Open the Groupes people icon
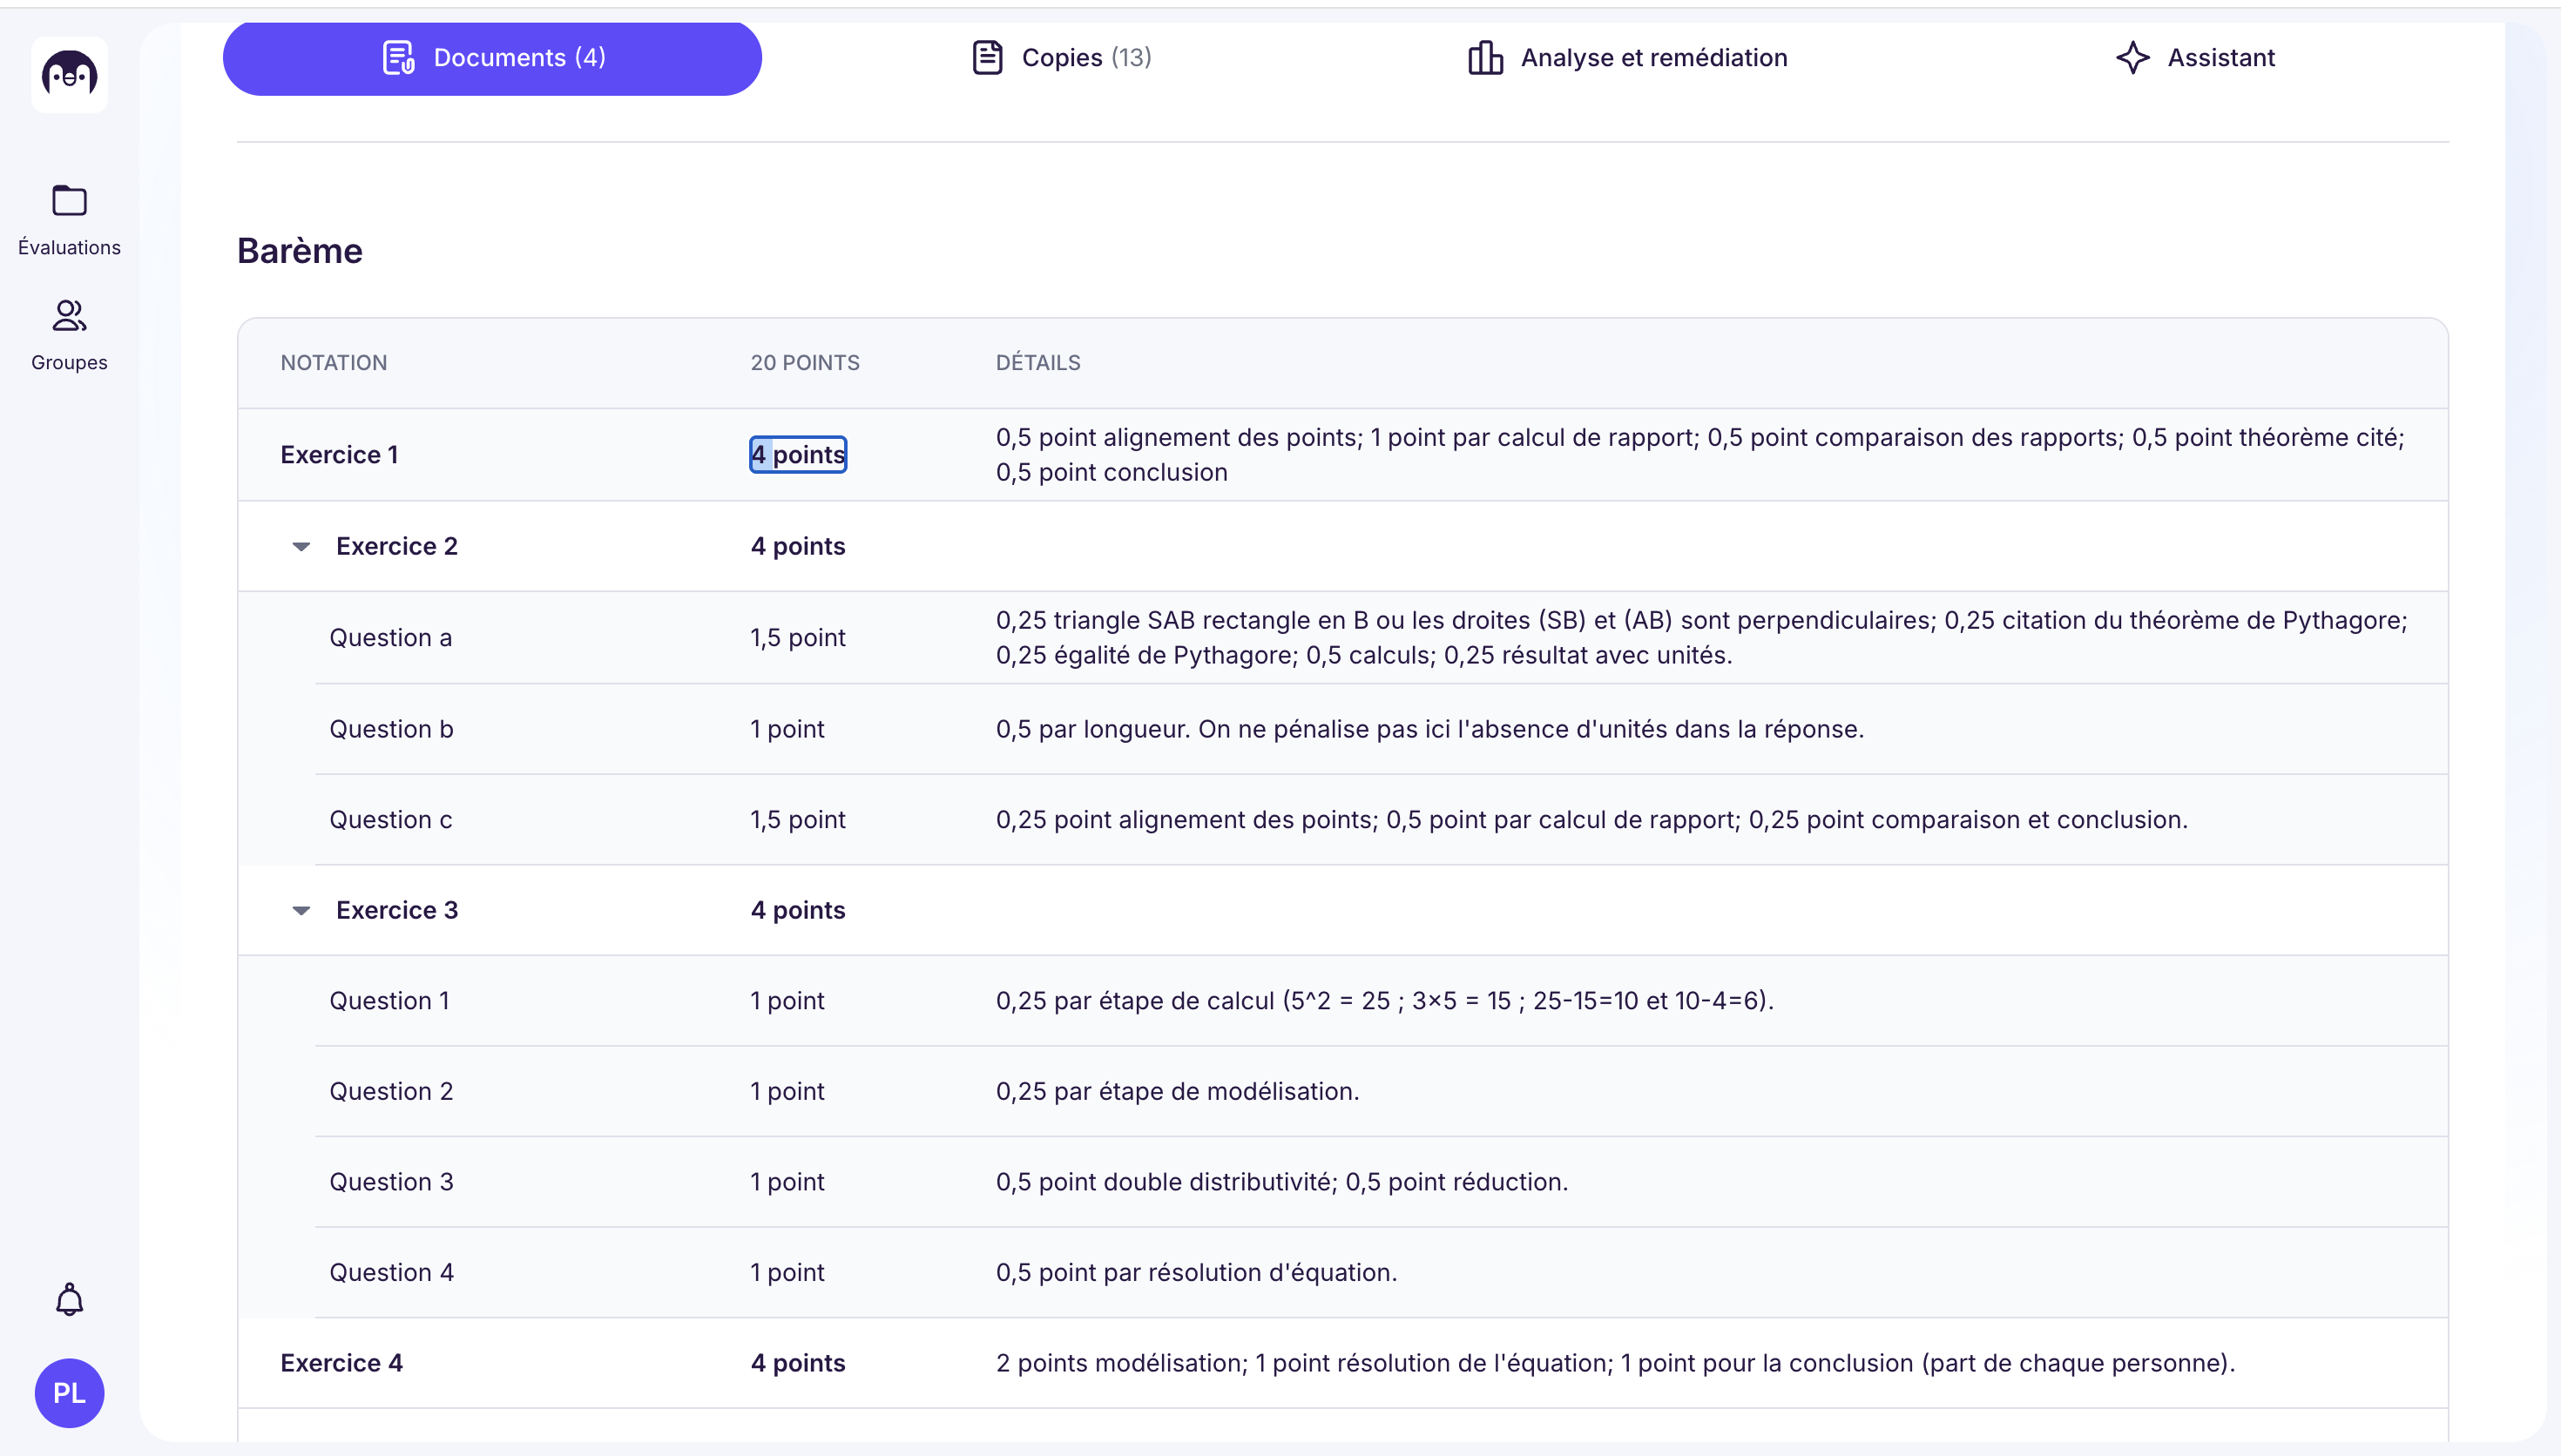This screenshot has width=2561, height=1456. [x=69, y=316]
